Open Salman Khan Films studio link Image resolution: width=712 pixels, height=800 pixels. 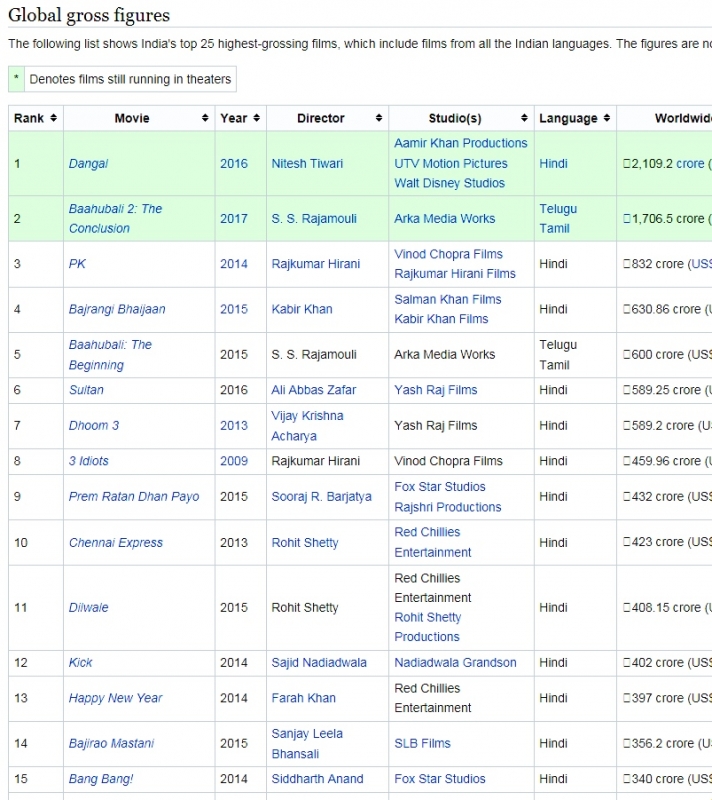coord(448,299)
